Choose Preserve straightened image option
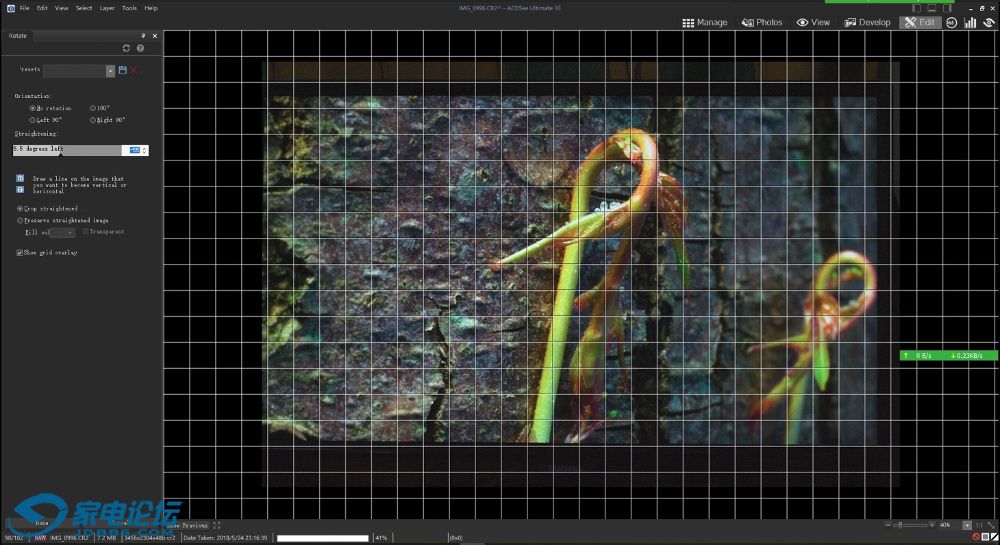1000x545 pixels. (x=20, y=220)
